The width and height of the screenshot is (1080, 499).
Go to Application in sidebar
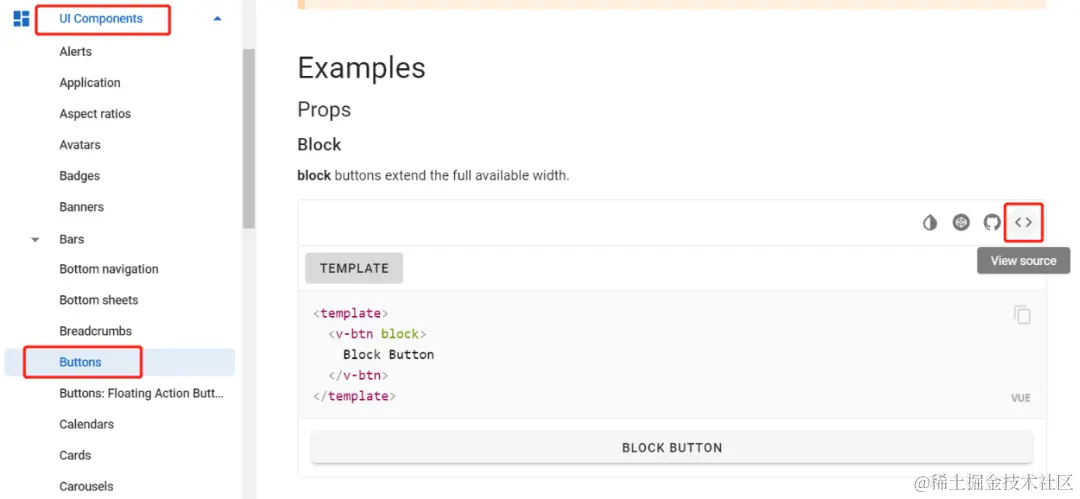(x=90, y=83)
